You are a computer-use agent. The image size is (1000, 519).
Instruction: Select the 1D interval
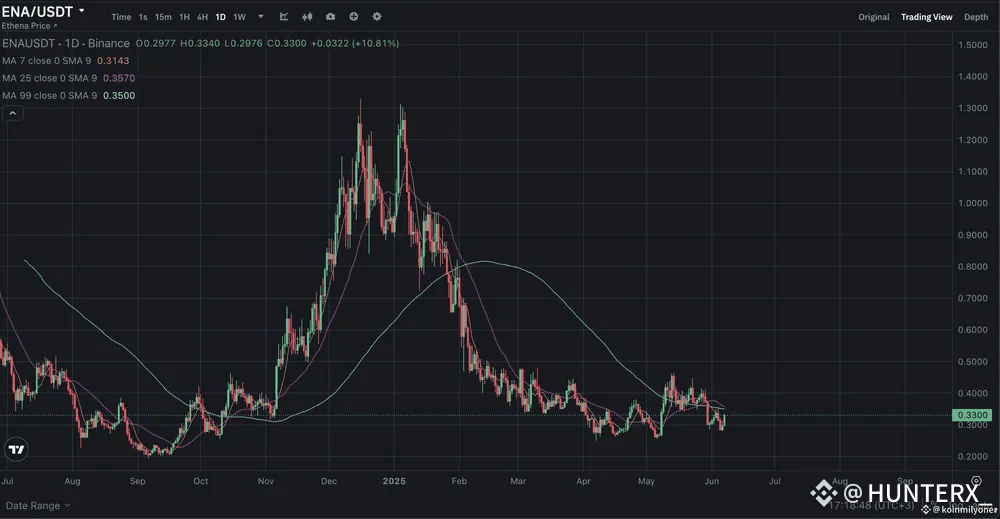pyautogui.click(x=221, y=17)
